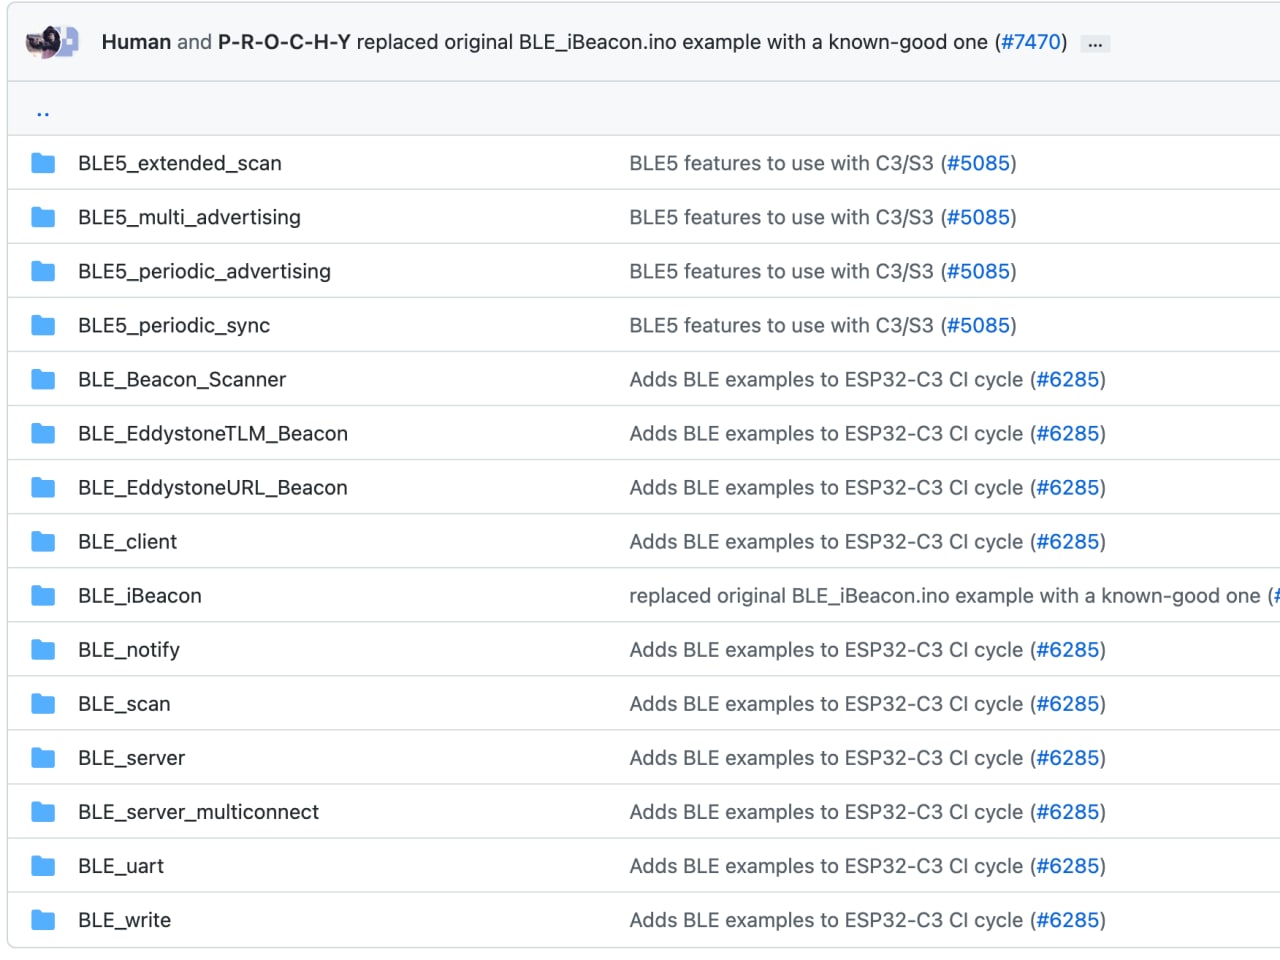Viewport: 1280px width, 960px height.
Task: Click the folder icon beside BLE5_periodic_sync
Action: click(x=43, y=325)
